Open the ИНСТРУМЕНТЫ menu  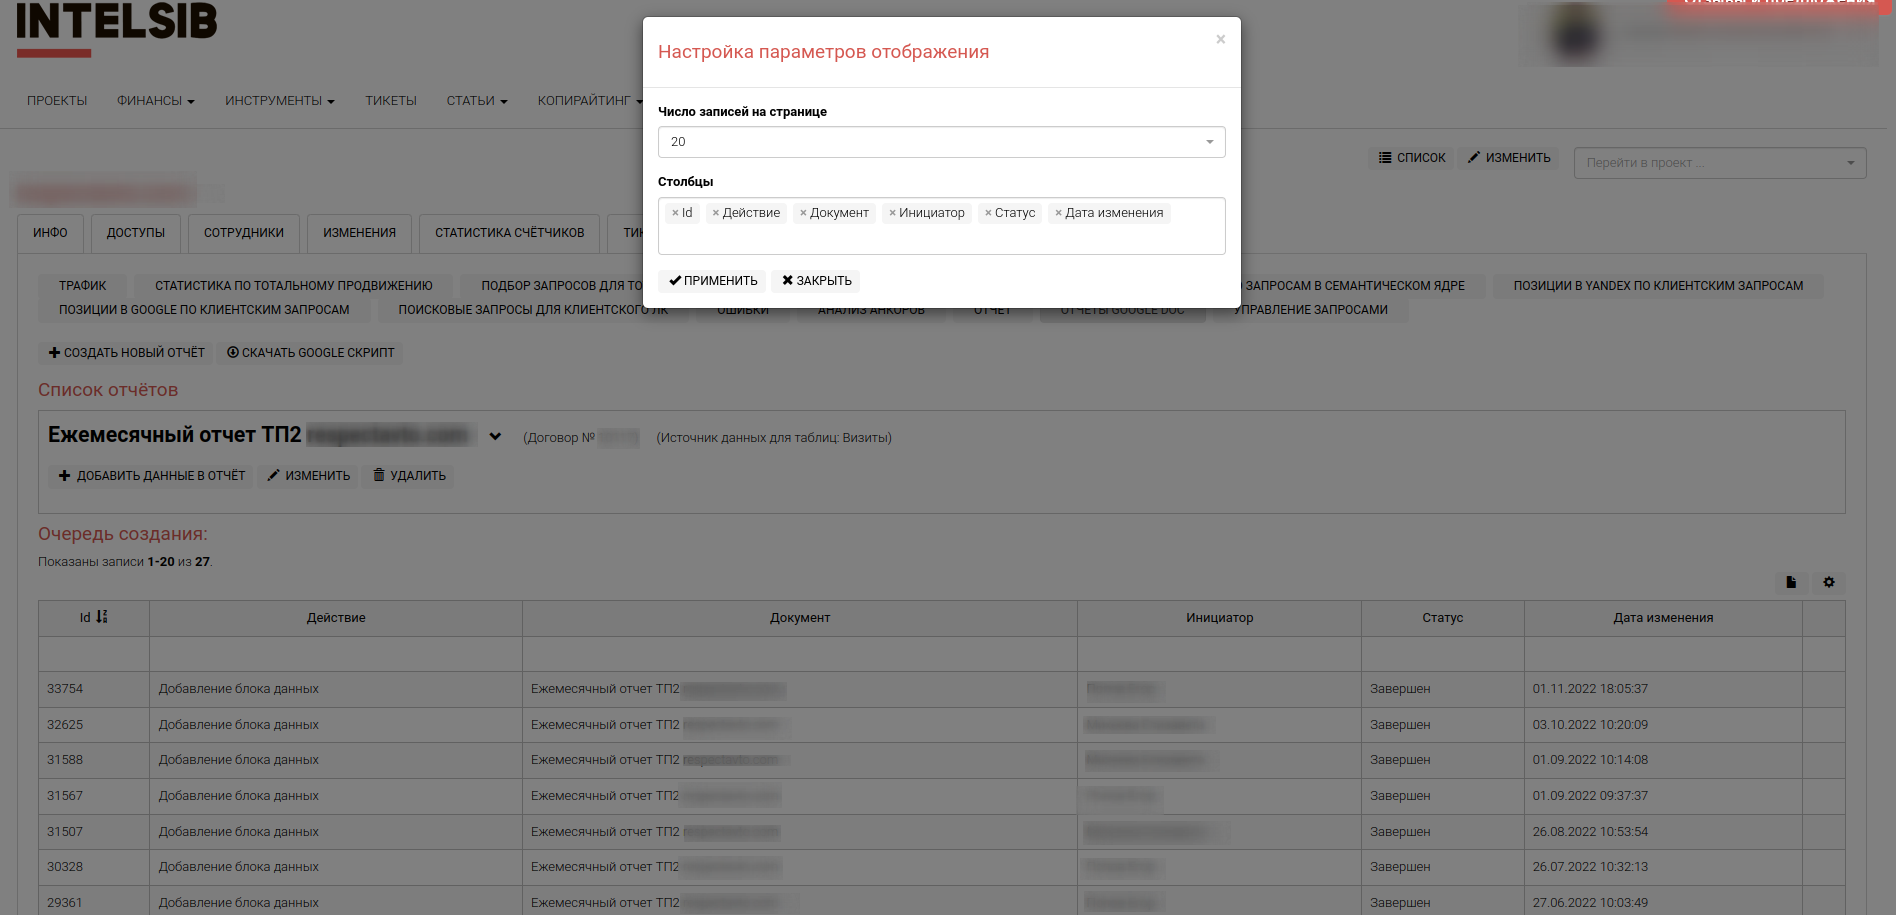pos(279,101)
